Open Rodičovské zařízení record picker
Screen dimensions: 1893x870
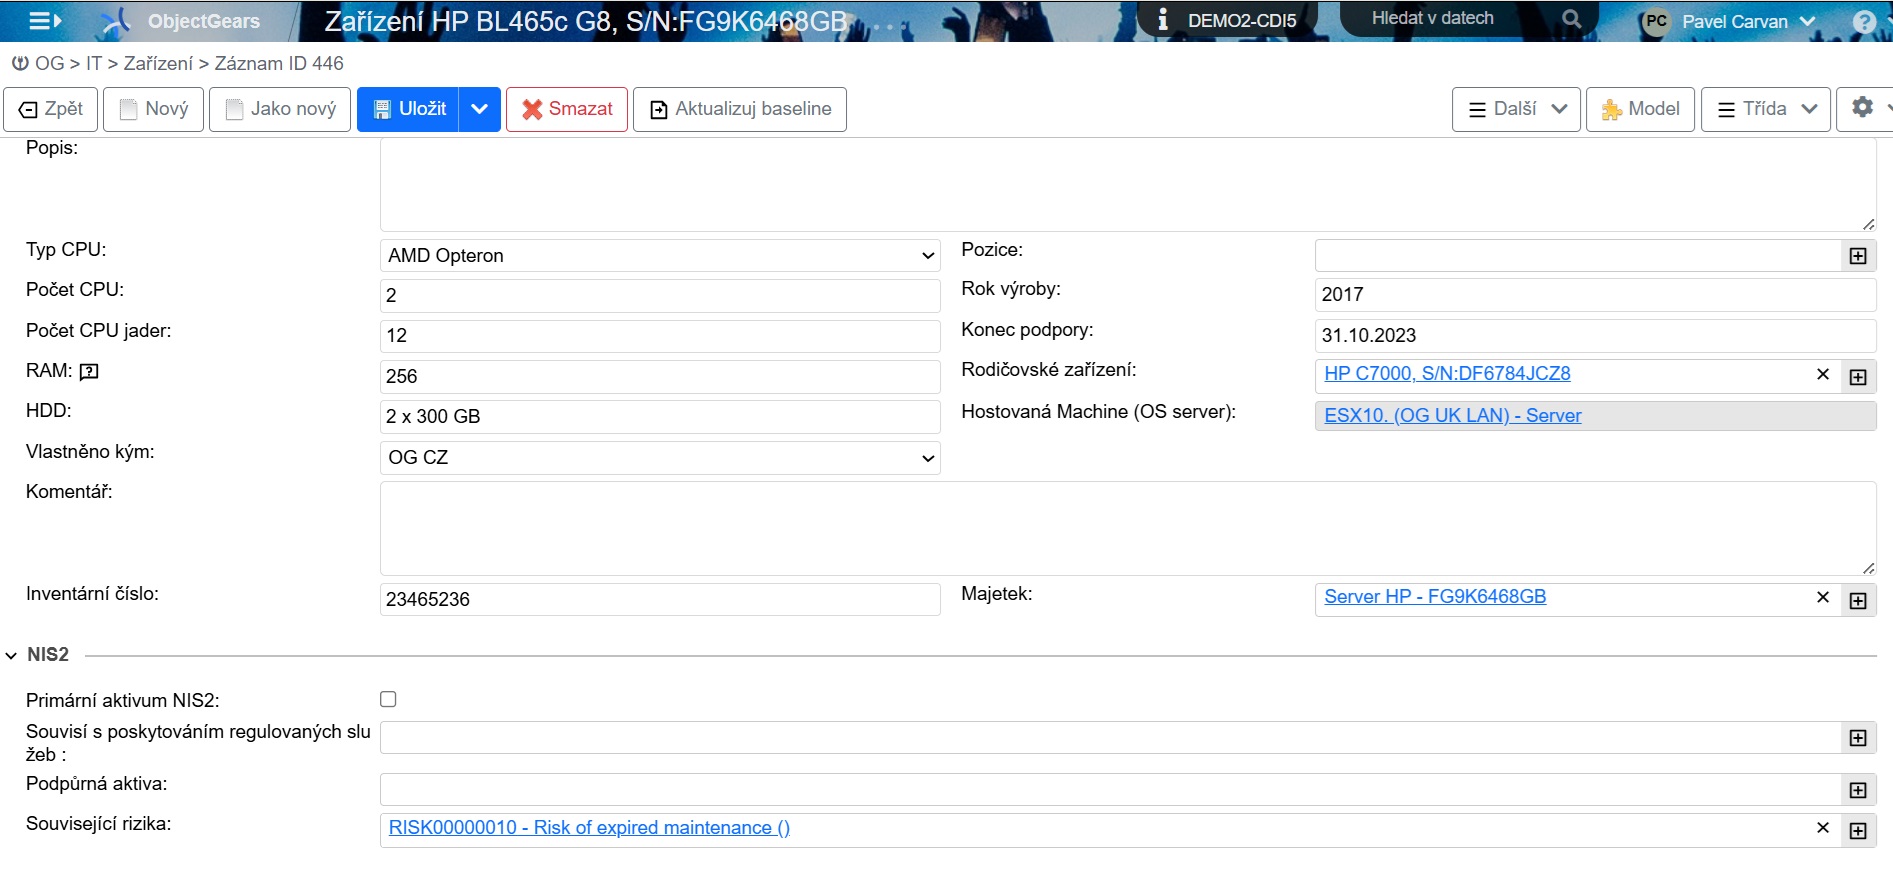pyautogui.click(x=1858, y=377)
